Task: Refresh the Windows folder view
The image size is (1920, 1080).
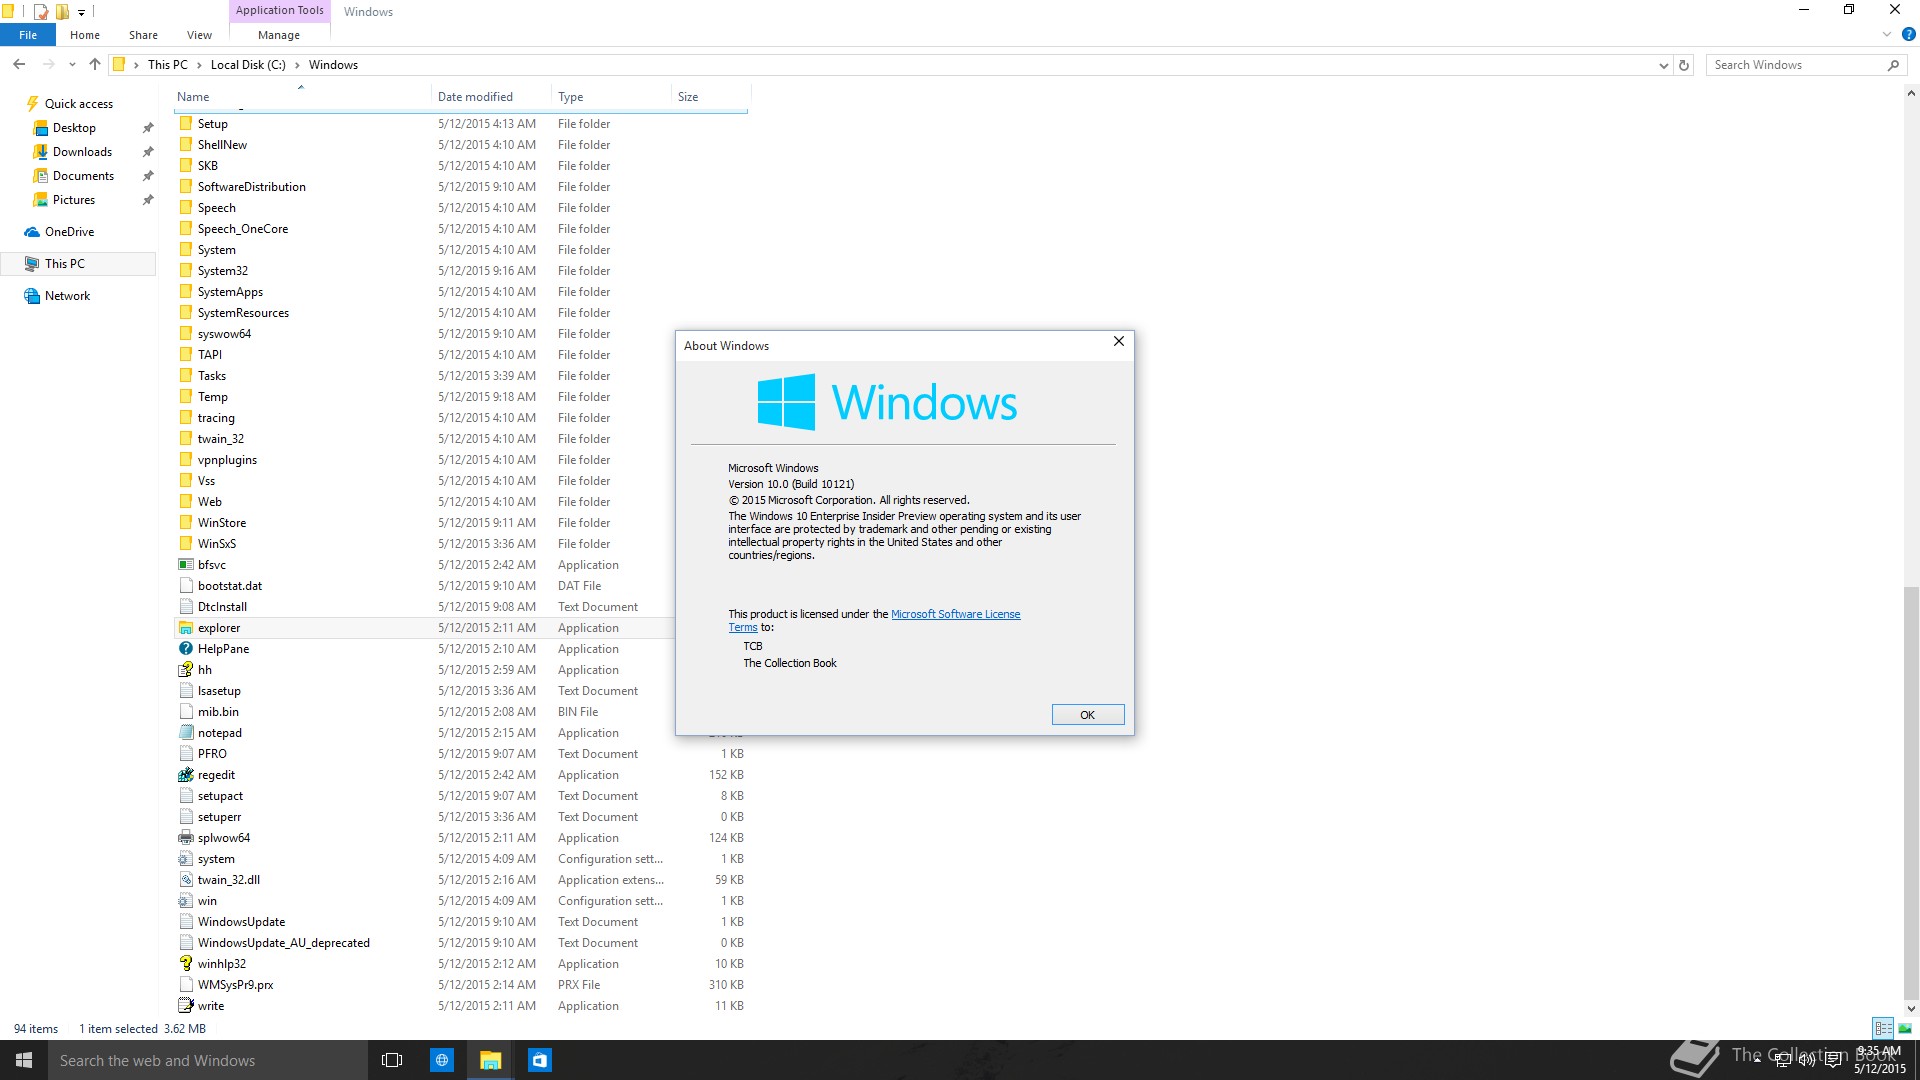Action: [1684, 65]
